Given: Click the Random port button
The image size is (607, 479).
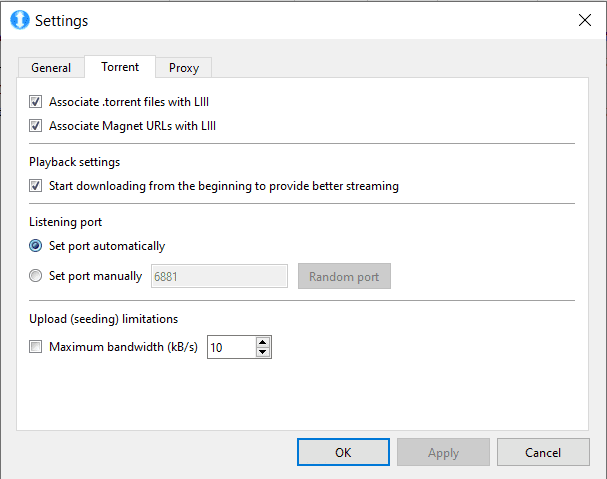Looking at the screenshot, I should (x=344, y=276).
